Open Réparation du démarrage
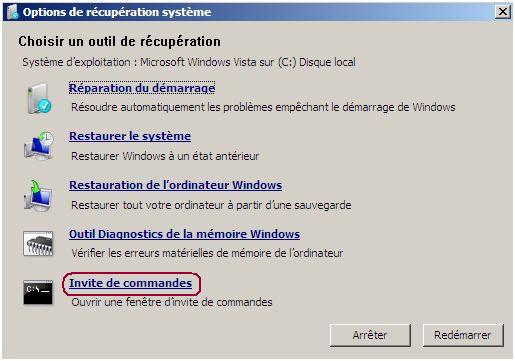This screenshot has width=515, height=361. [x=142, y=88]
